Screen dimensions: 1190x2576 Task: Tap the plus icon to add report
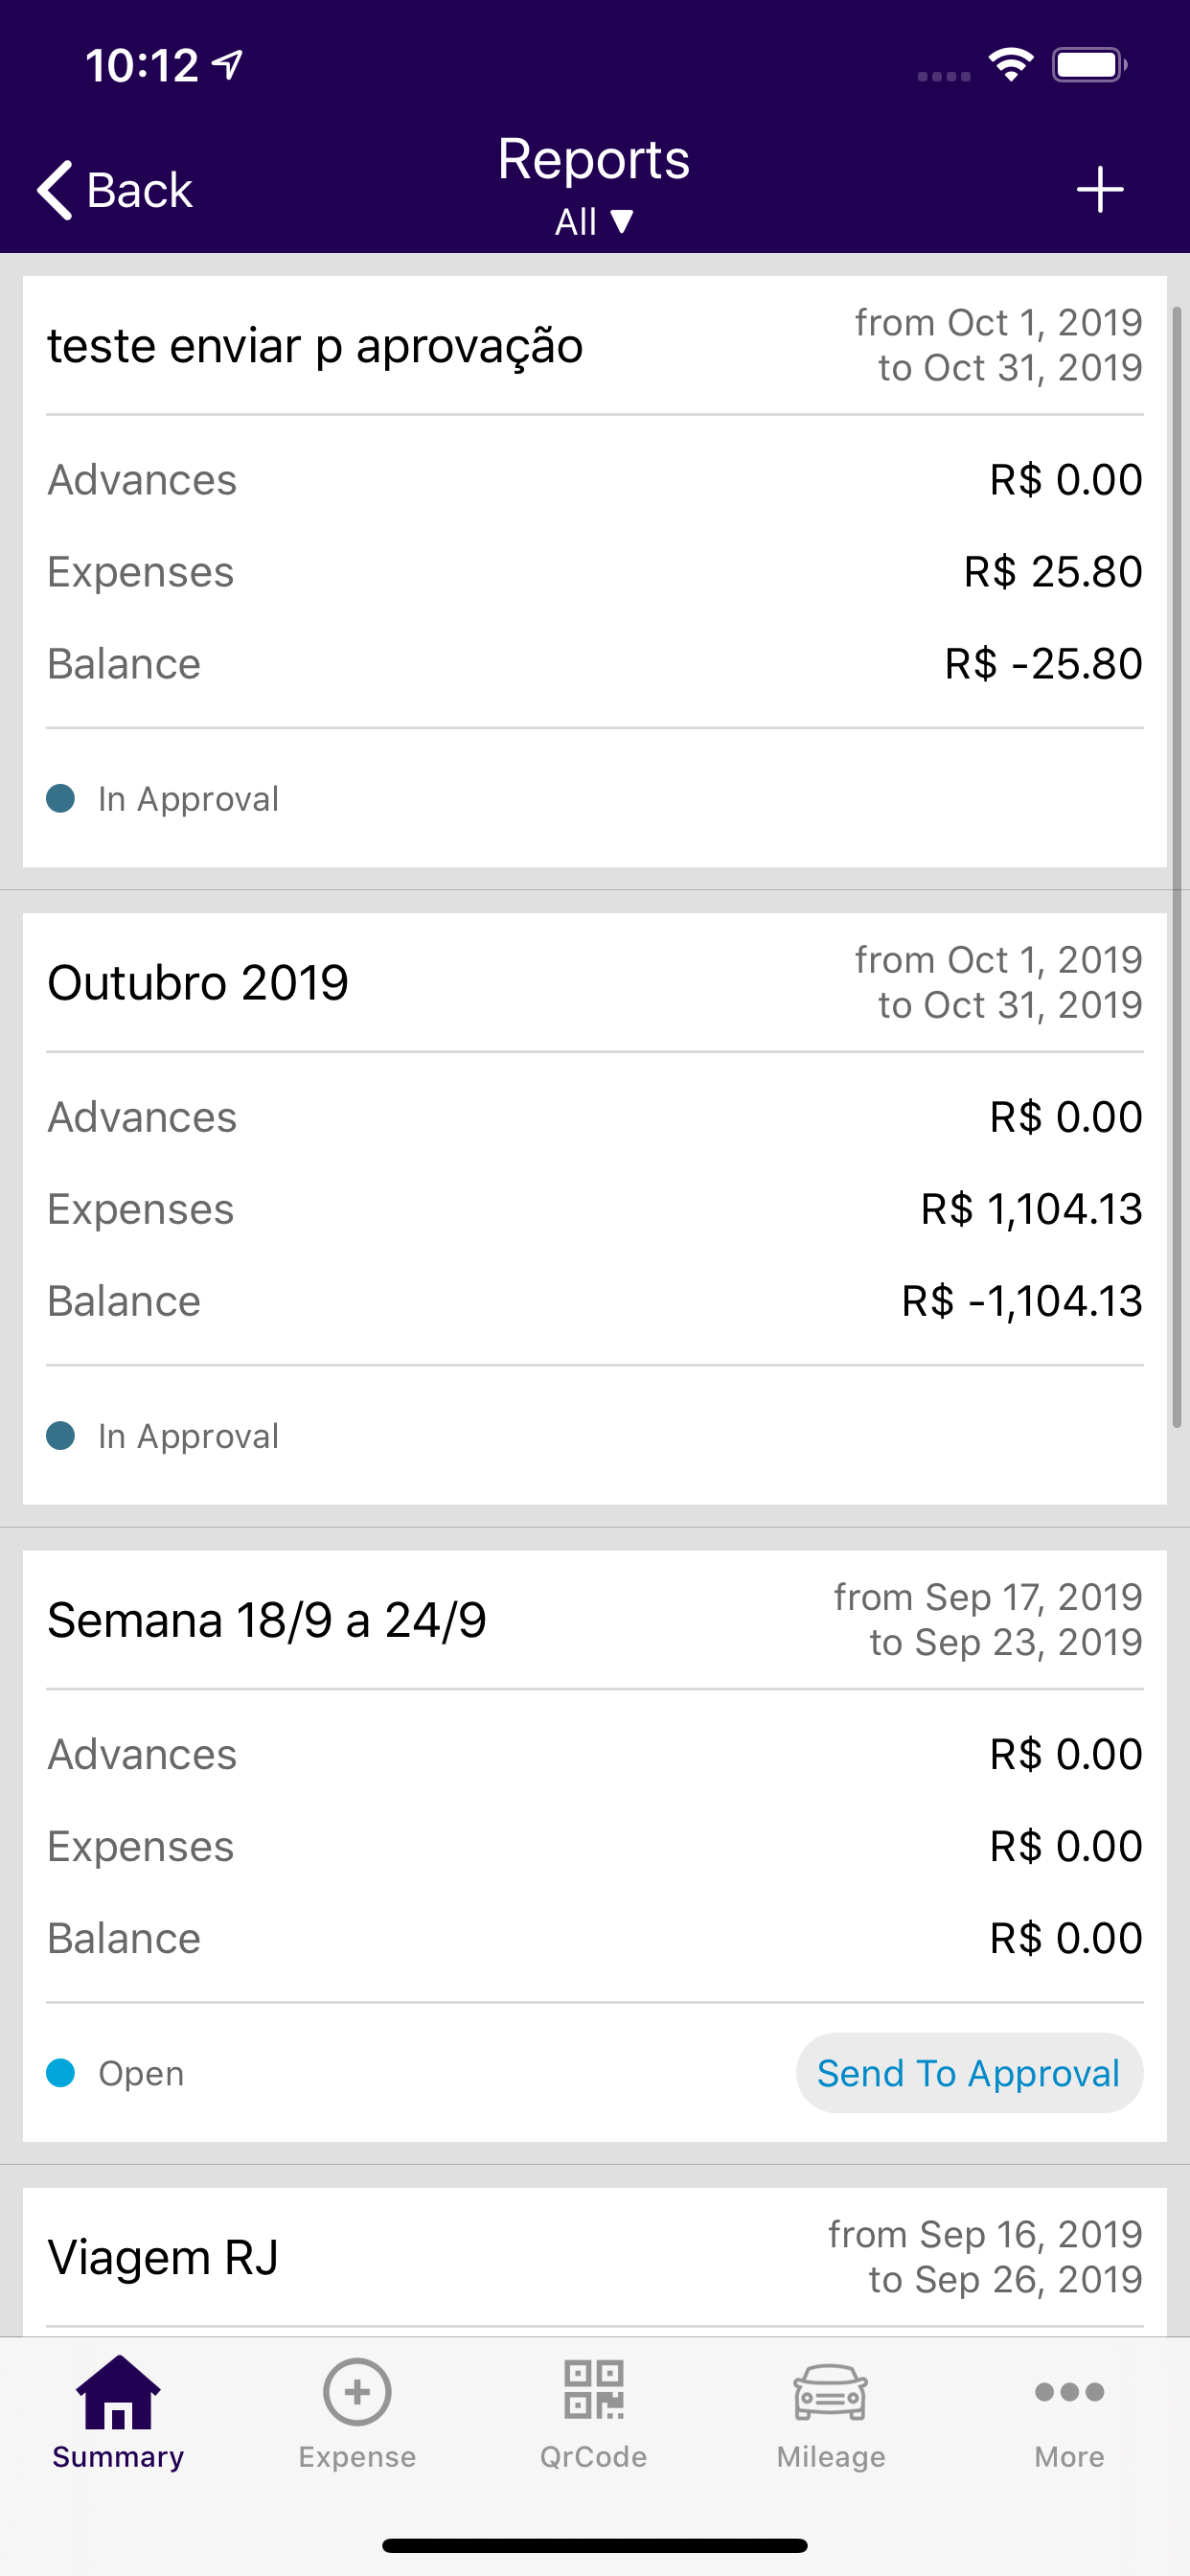click(x=1099, y=189)
